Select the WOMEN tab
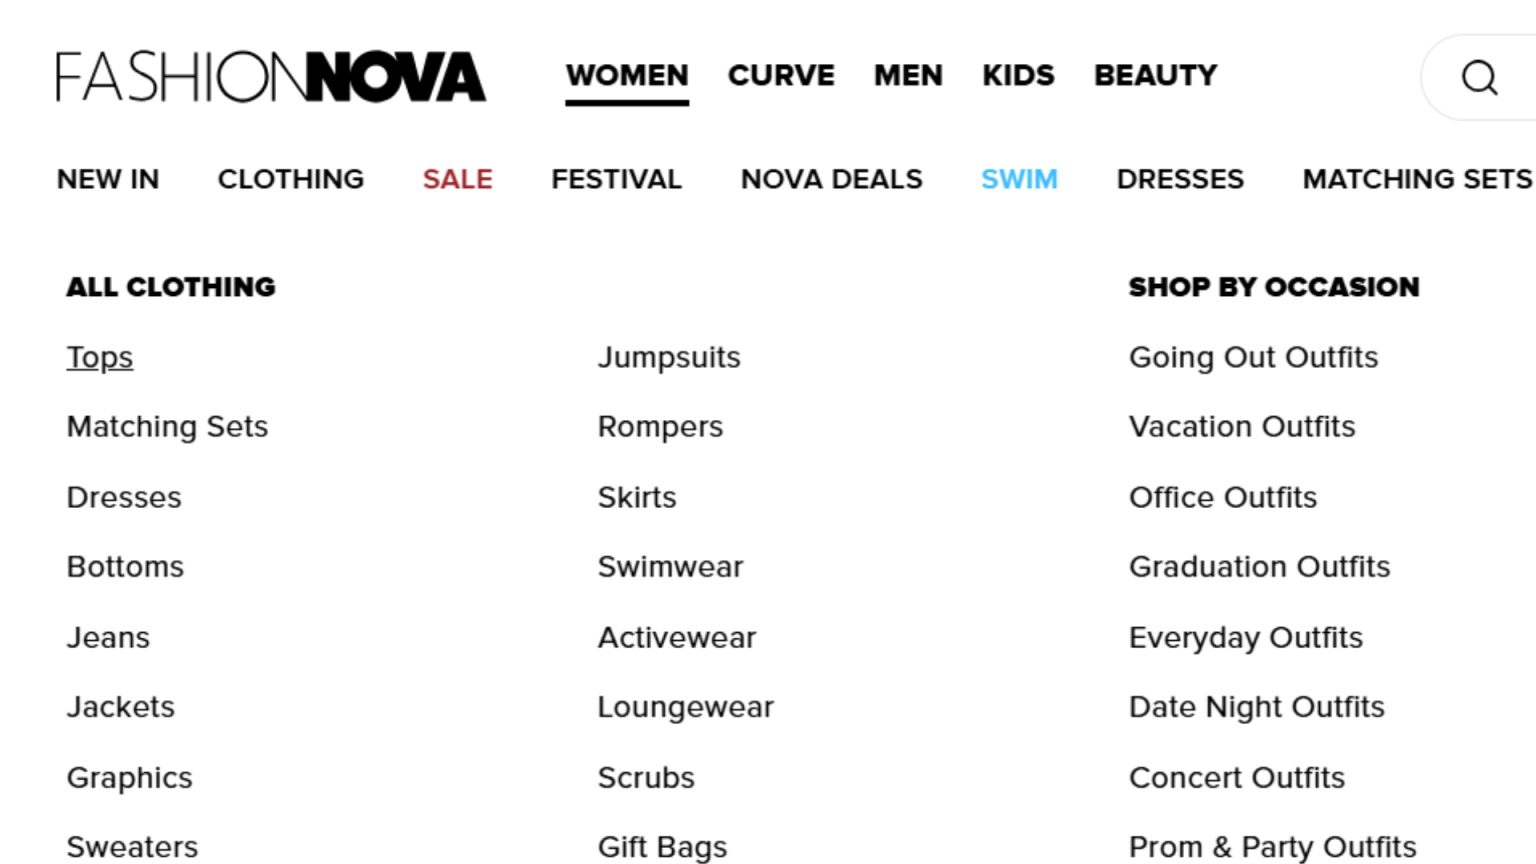The width and height of the screenshot is (1536, 864). point(626,75)
